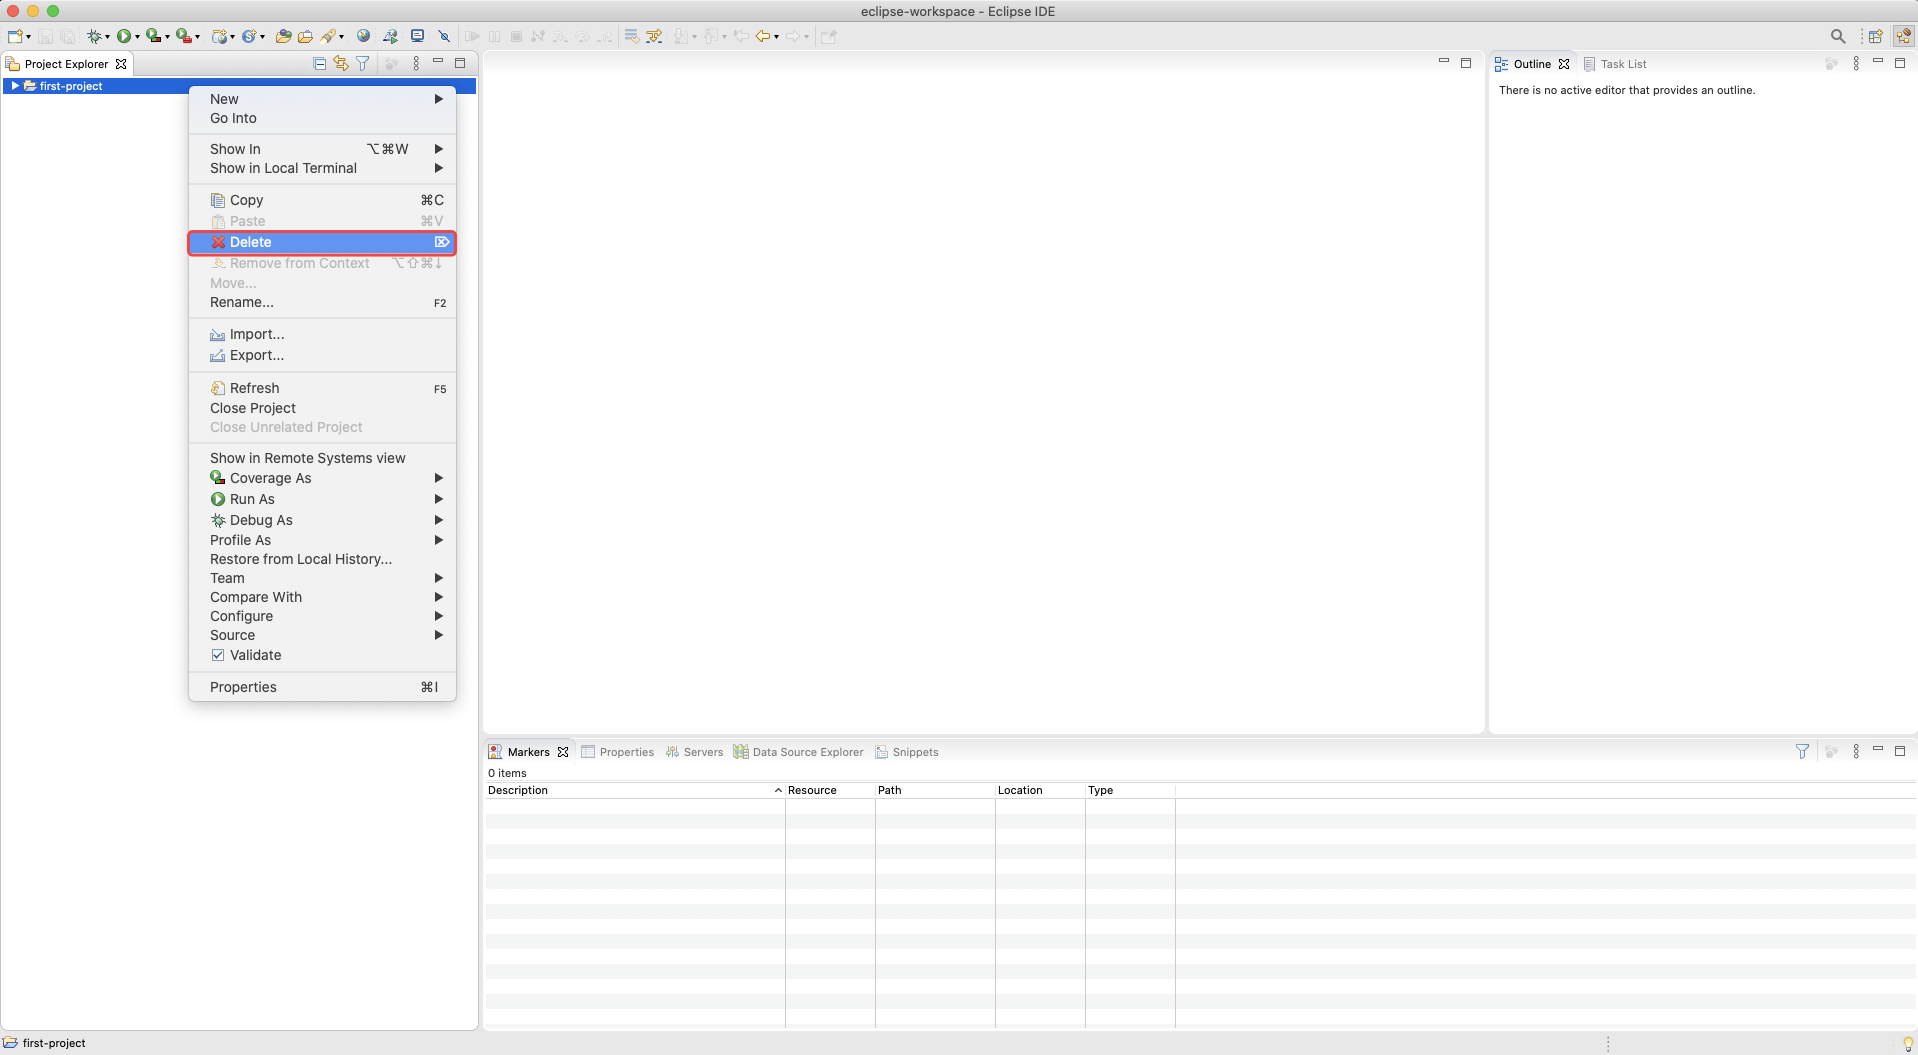The height and width of the screenshot is (1055, 1918).
Task: Switch to the Properties tab
Action: click(x=617, y=752)
